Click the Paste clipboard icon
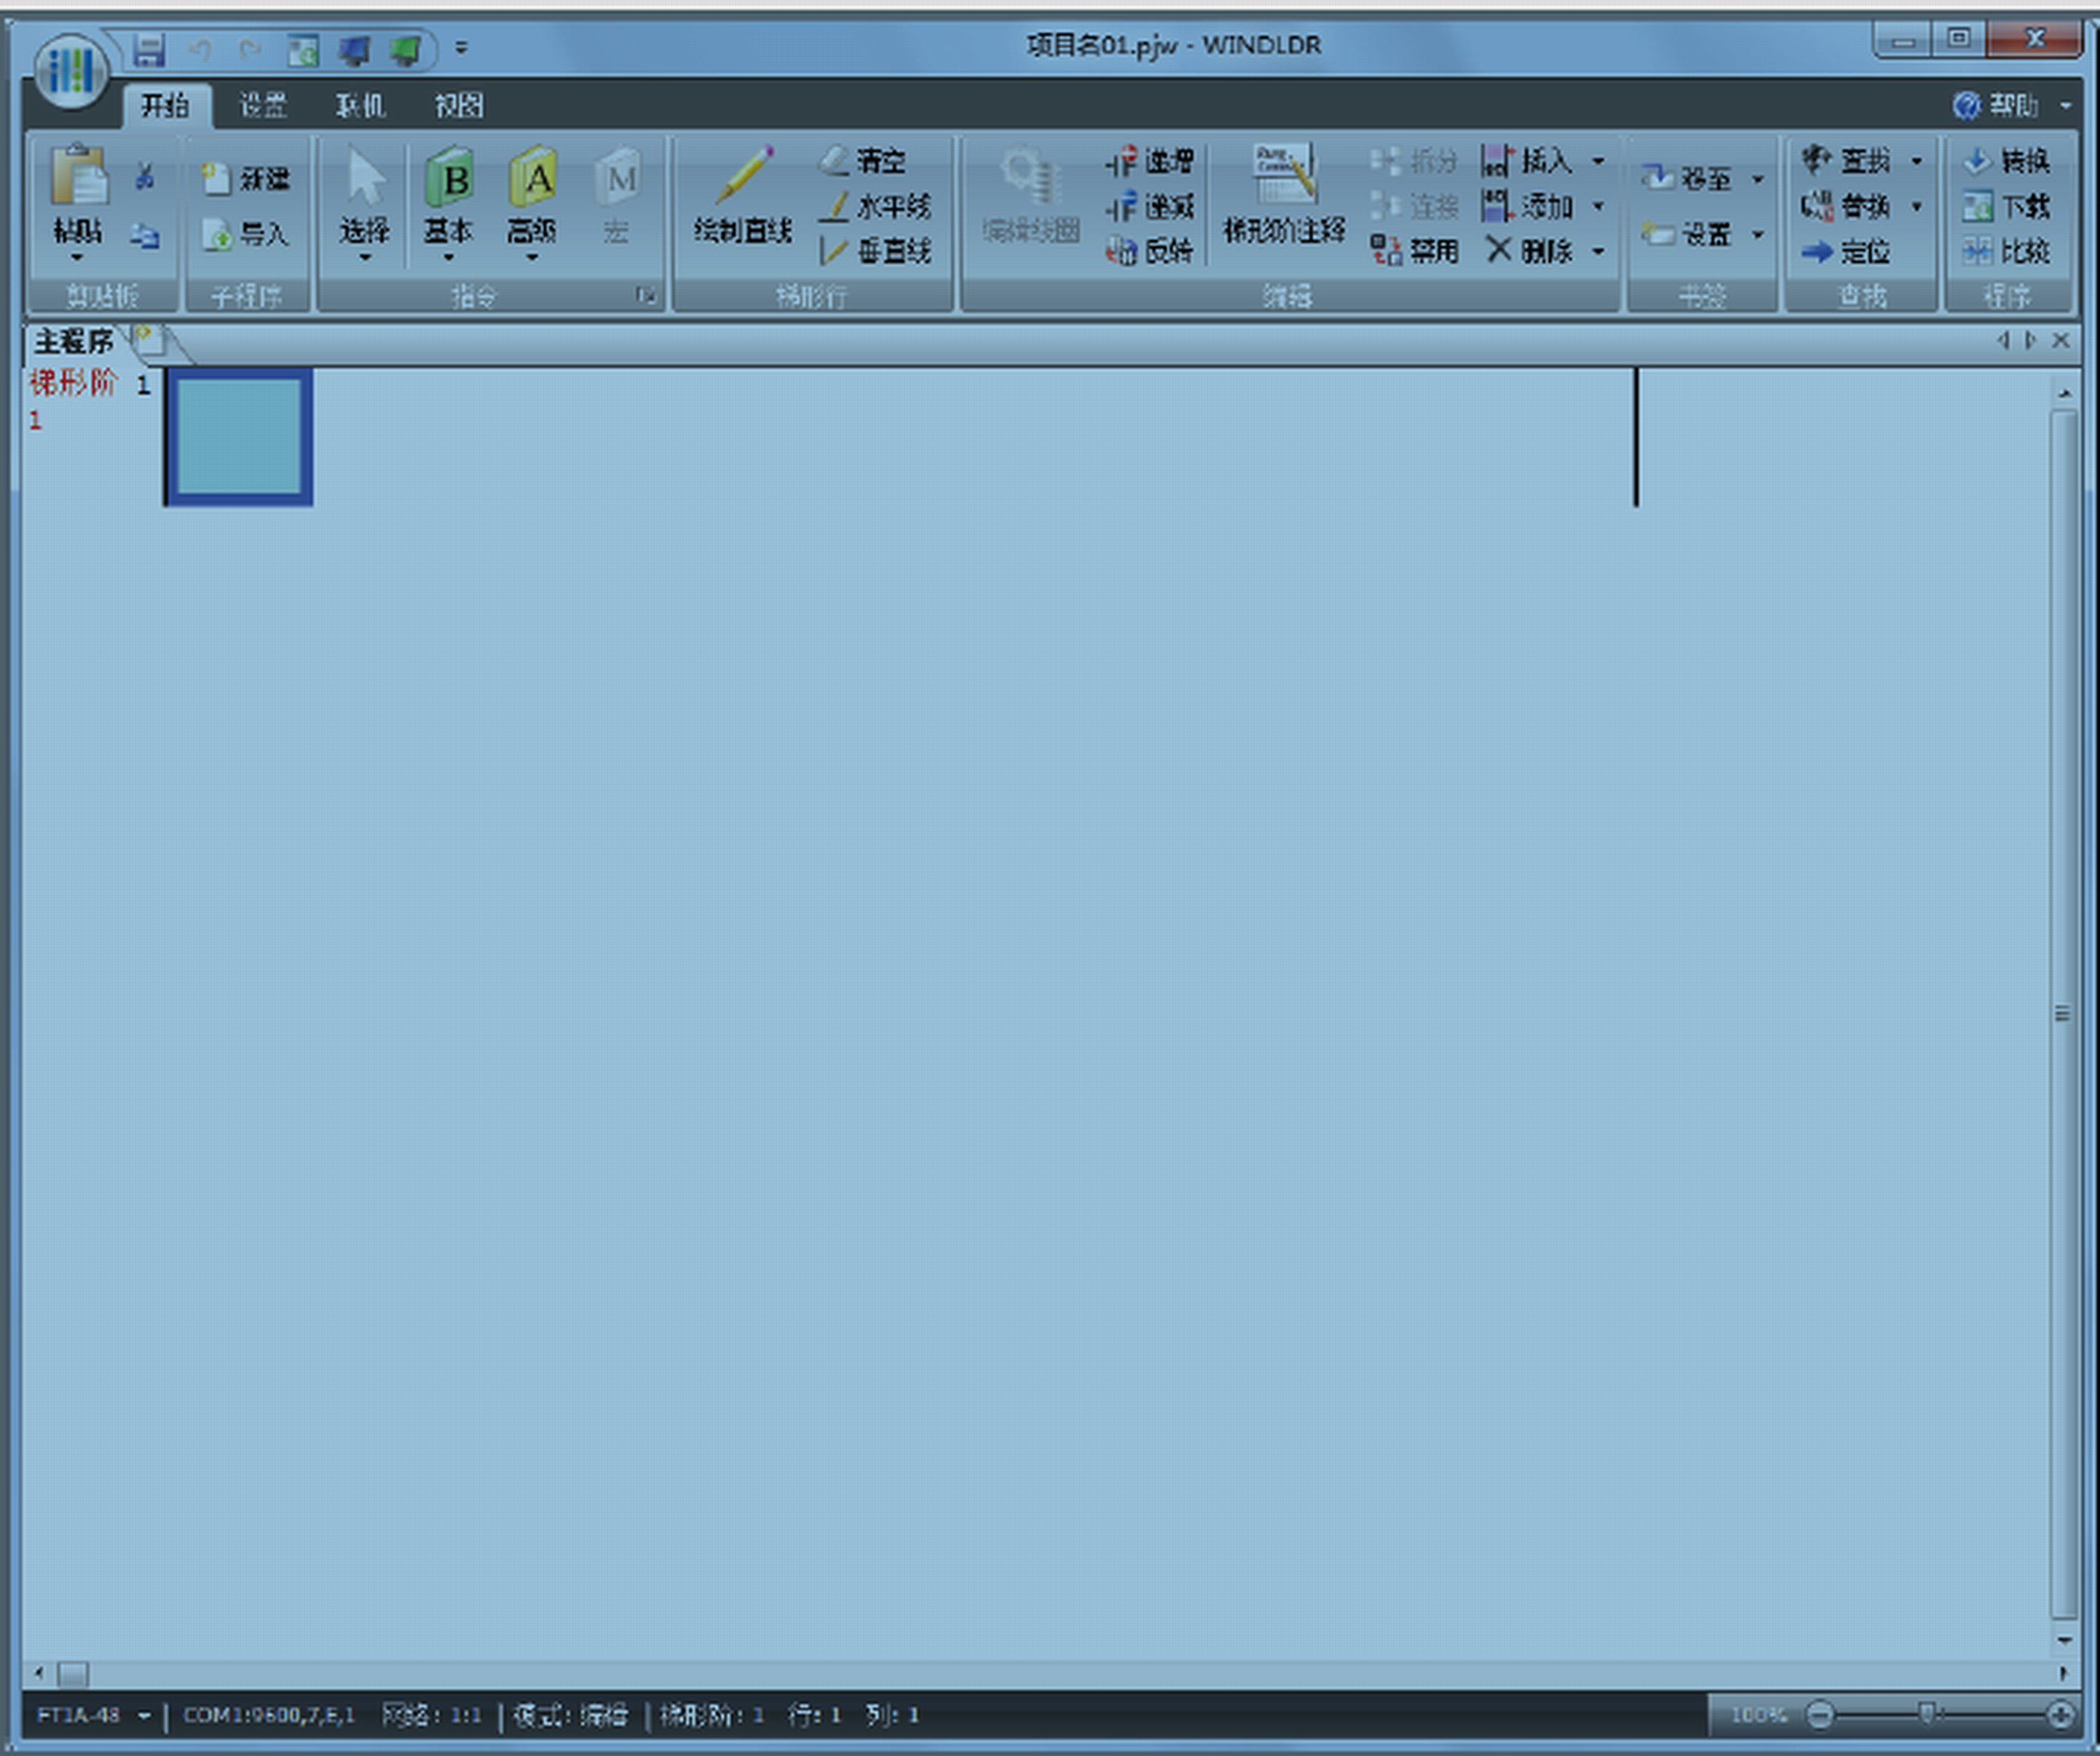2100x1756 pixels. coord(78,175)
